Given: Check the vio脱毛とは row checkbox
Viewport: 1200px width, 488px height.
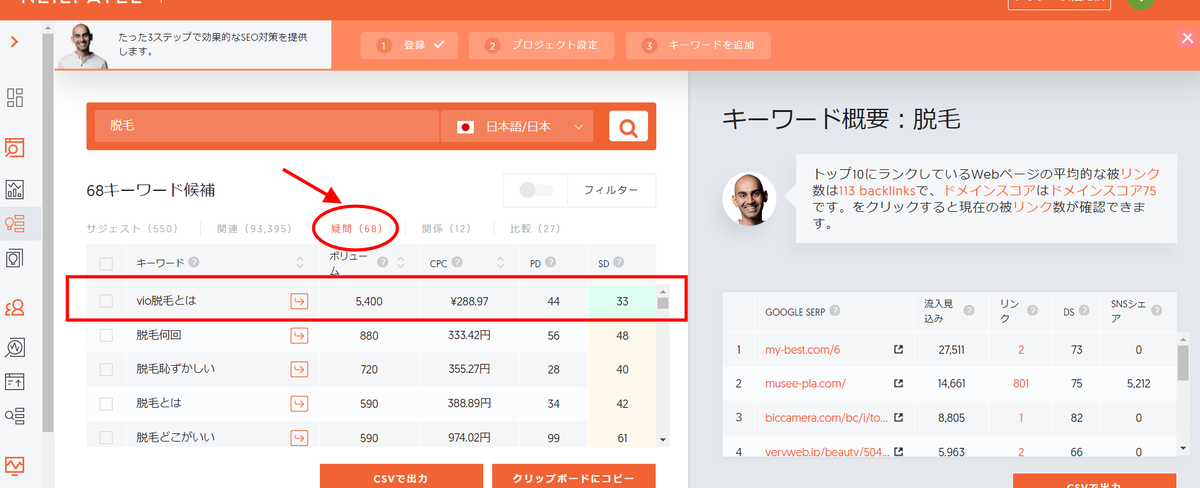Looking at the screenshot, I should pos(106,301).
